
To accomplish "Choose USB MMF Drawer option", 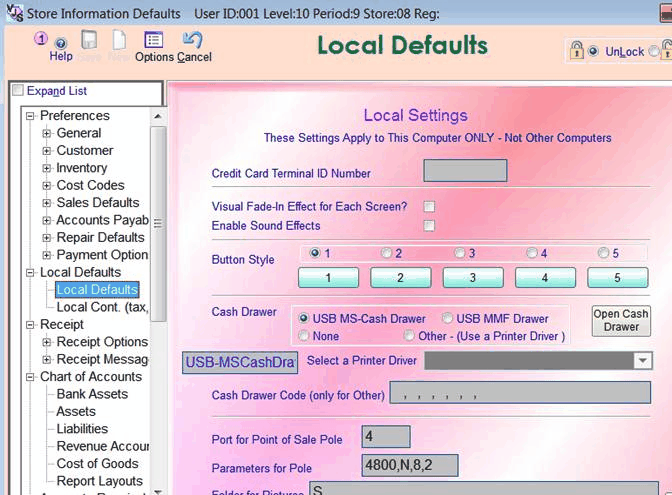I will (447, 318).
